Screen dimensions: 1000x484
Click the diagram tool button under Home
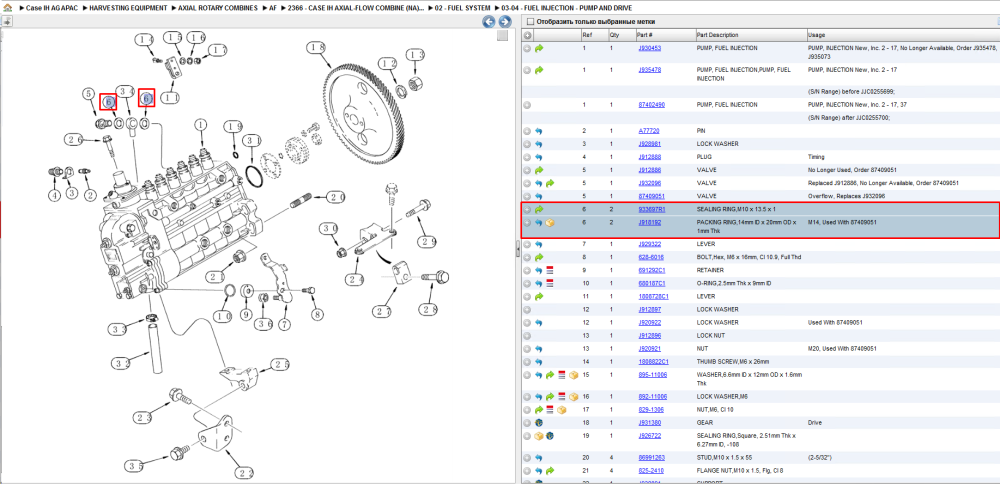click(x=7, y=21)
